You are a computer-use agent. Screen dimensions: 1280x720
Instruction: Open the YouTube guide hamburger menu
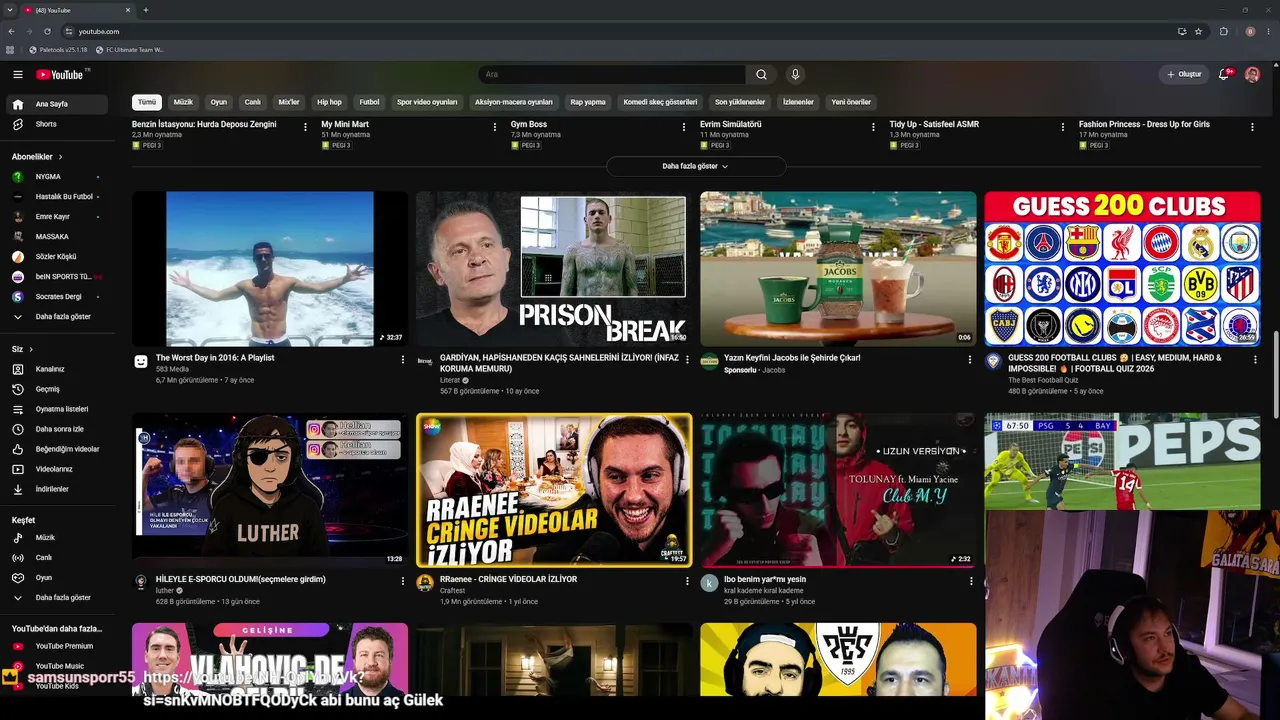18,75
